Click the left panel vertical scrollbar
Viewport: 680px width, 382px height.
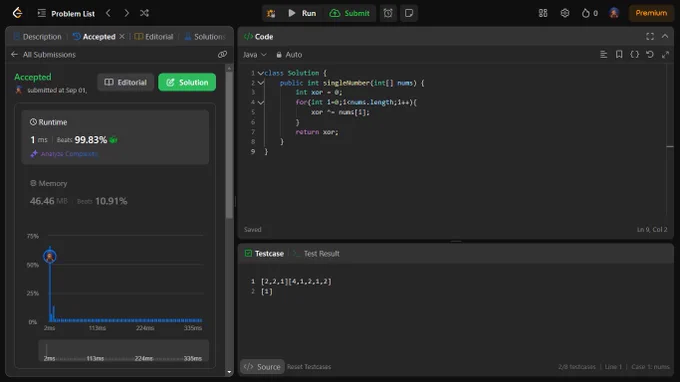[x=229, y=144]
